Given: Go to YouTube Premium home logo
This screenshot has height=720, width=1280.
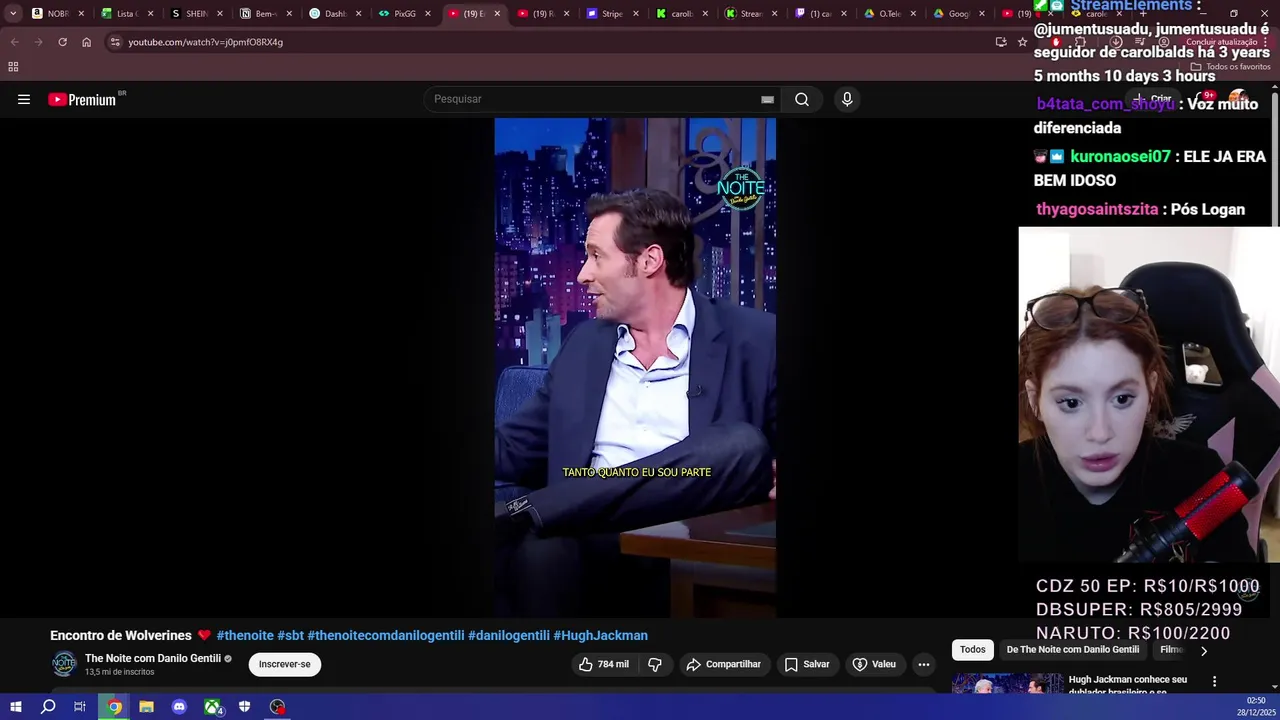Looking at the screenshot, I should (82, 99).
